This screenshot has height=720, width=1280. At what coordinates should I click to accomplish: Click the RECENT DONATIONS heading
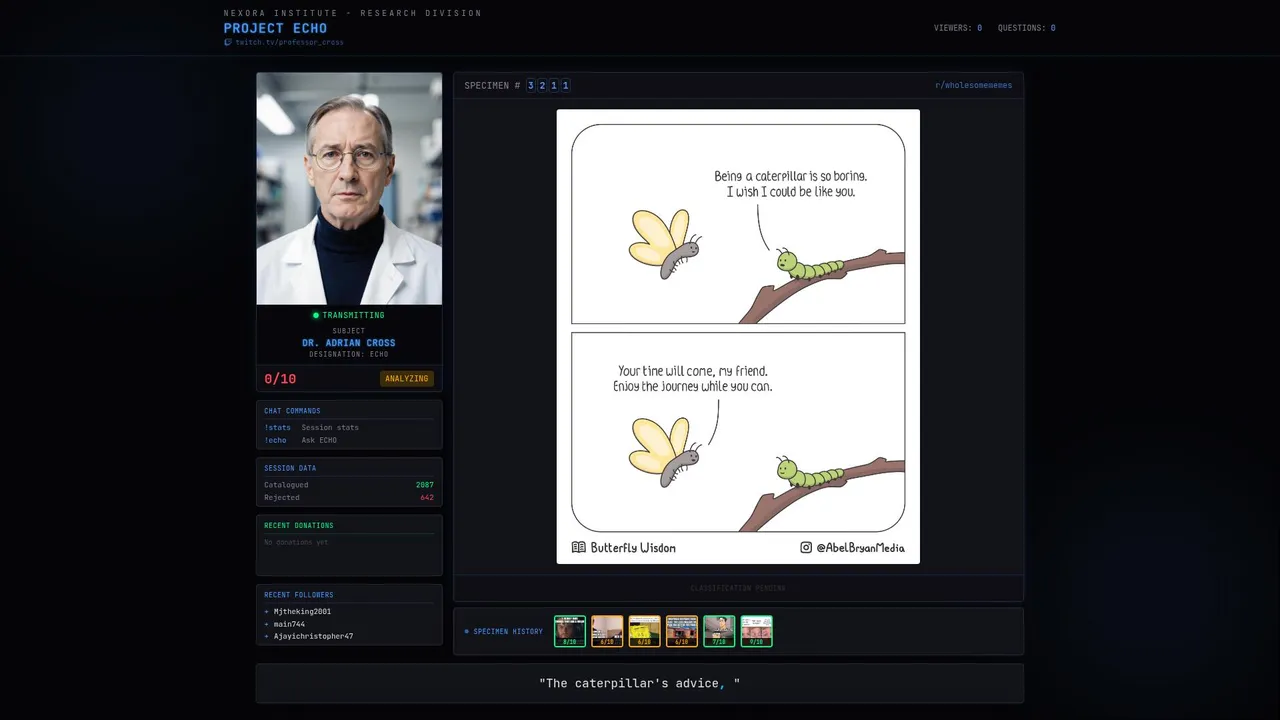pyautogui.click(x=299, y=525)
